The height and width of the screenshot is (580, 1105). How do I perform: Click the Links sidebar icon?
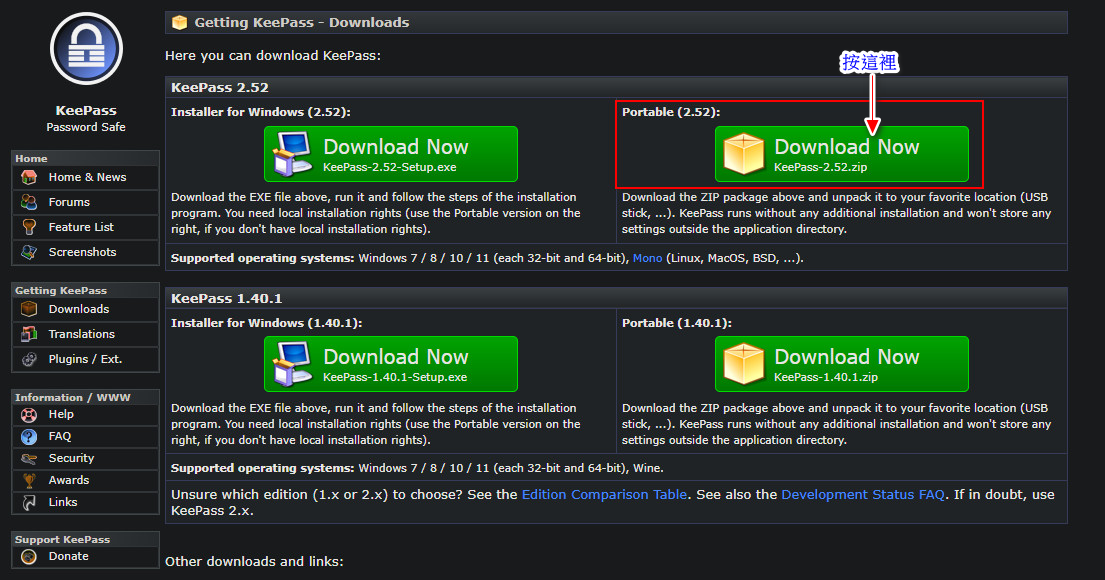click(29, 502)
